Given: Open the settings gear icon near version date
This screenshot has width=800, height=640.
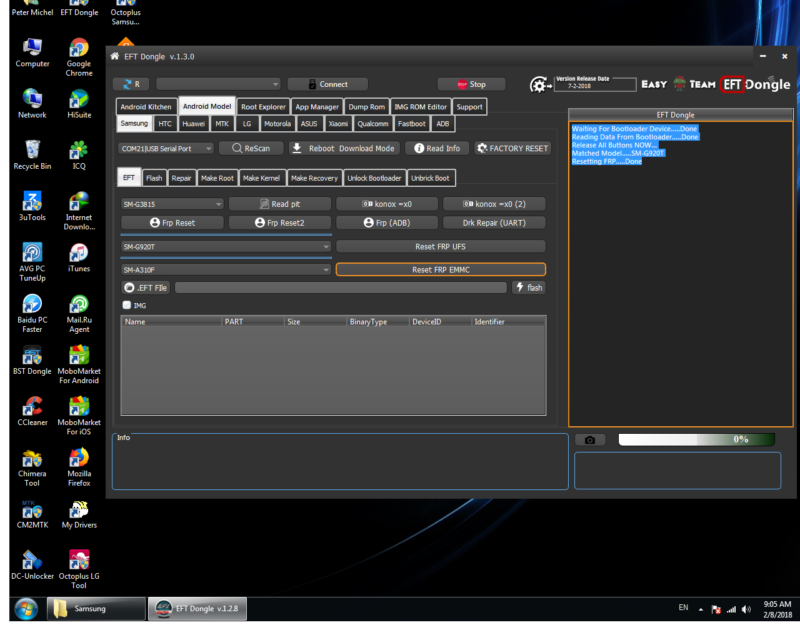Looking at the screenshot, I should point(540,85).
